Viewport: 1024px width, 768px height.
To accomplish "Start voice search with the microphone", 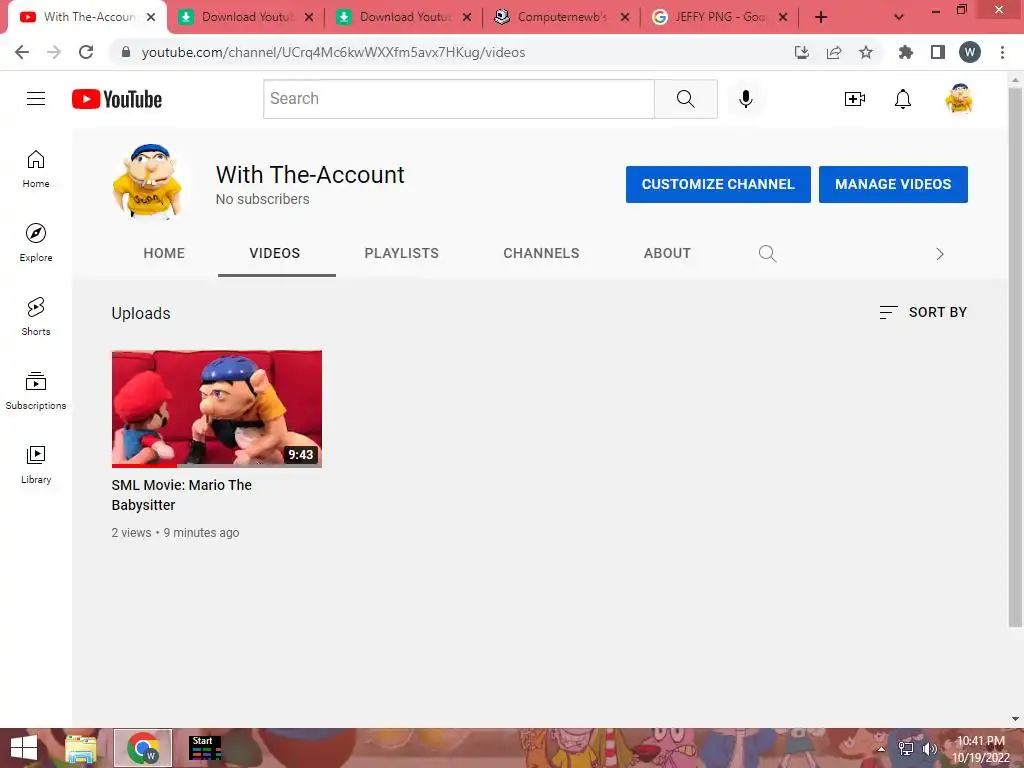I will pos(746,99).
